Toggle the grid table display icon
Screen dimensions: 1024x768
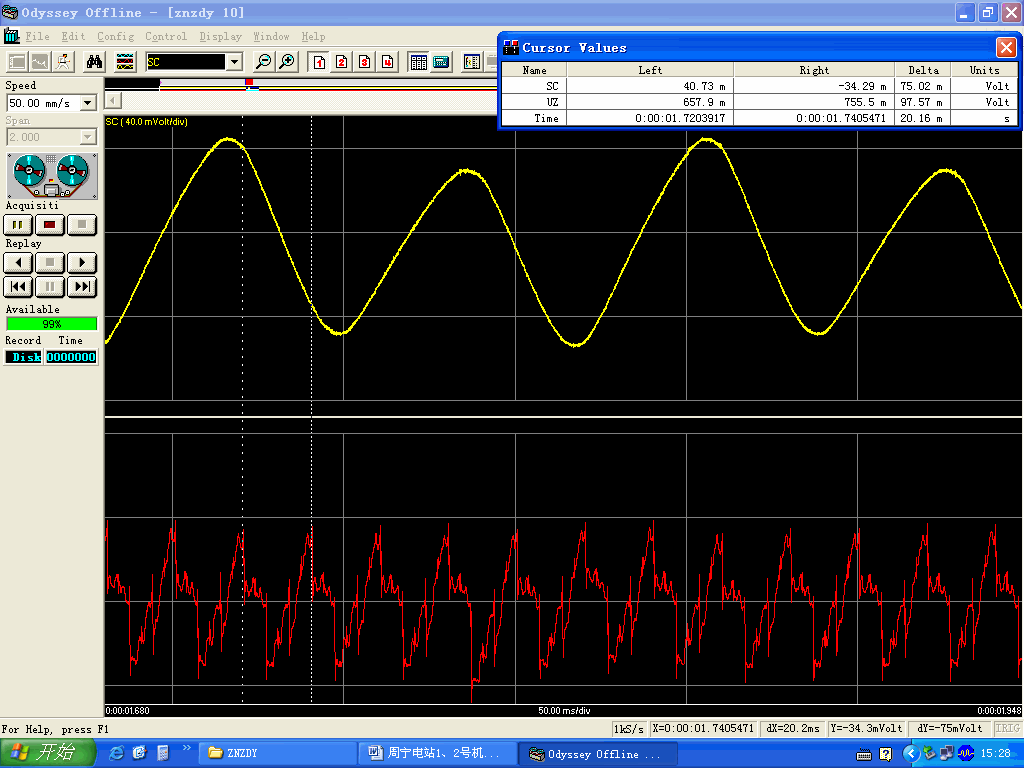click(418, 62)
